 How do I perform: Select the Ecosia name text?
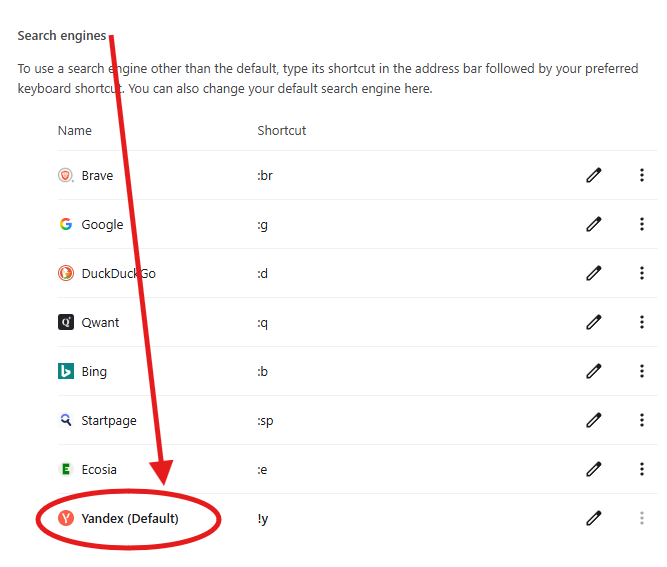pos(99,470)
